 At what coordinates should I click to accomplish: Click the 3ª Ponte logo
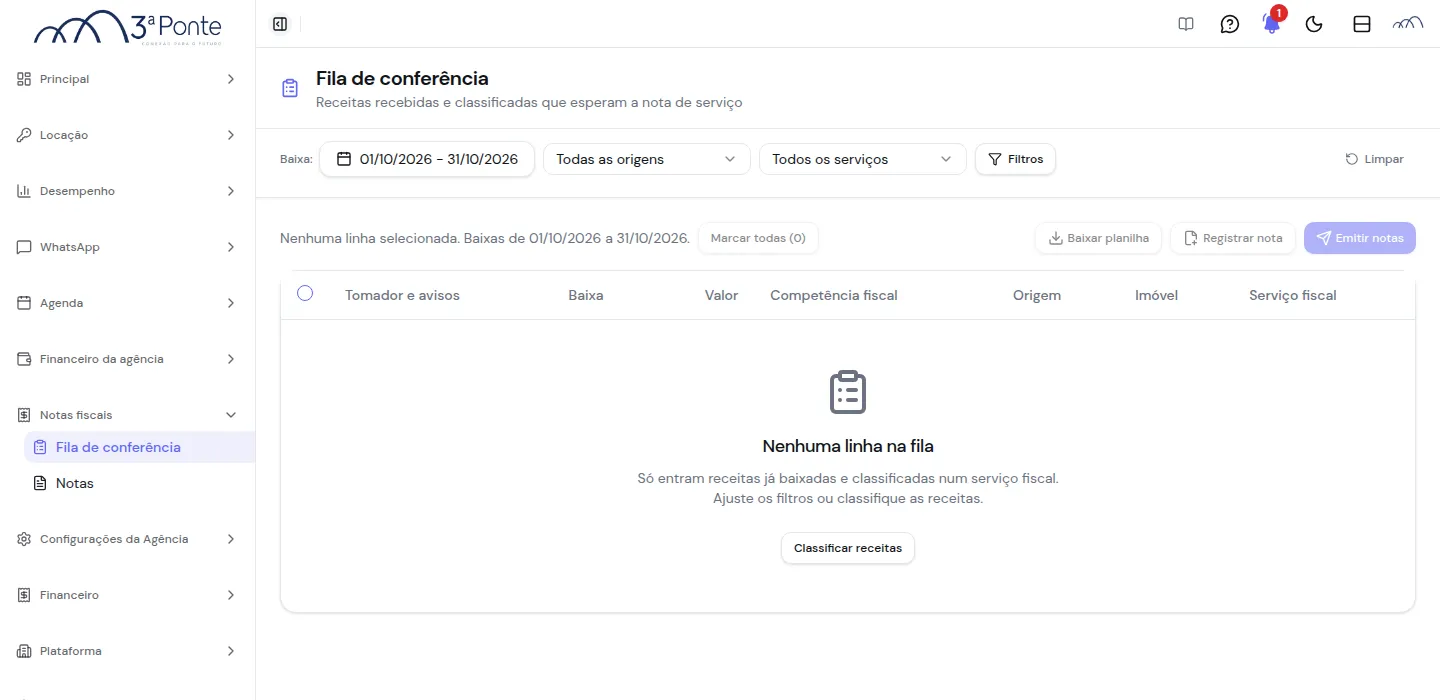pos(128,27)
